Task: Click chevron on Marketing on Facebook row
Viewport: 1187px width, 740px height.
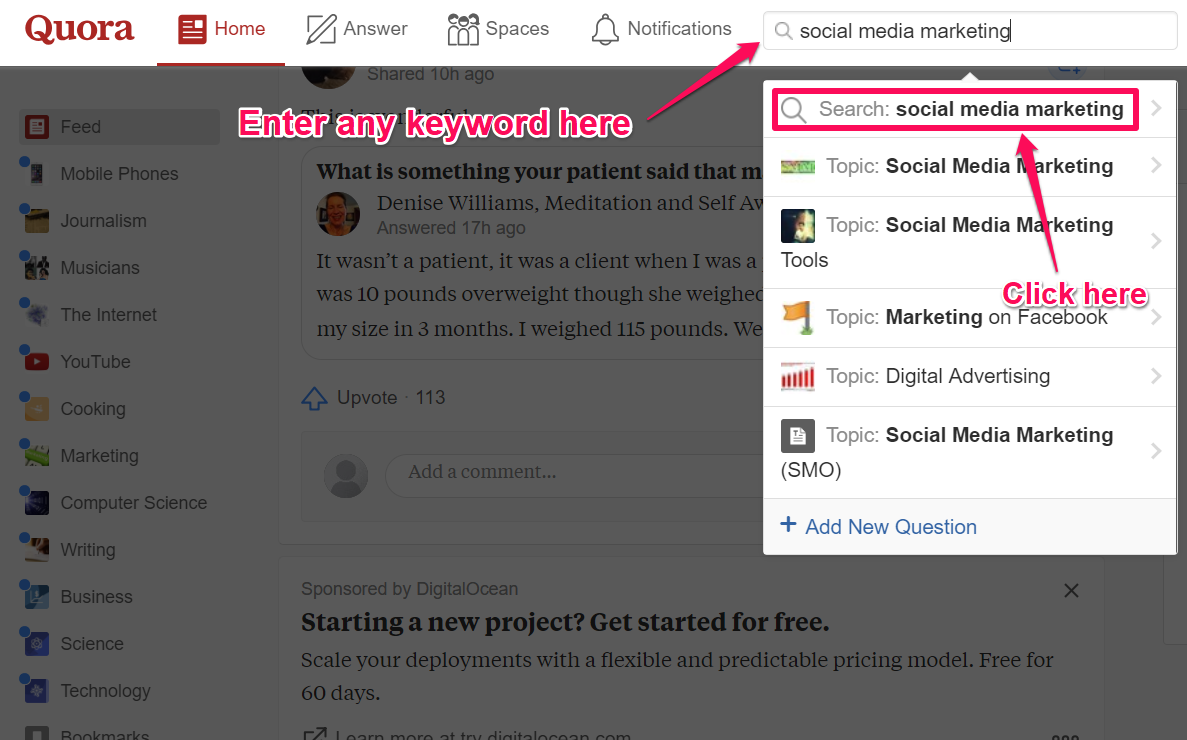Action: [1156, 318]
